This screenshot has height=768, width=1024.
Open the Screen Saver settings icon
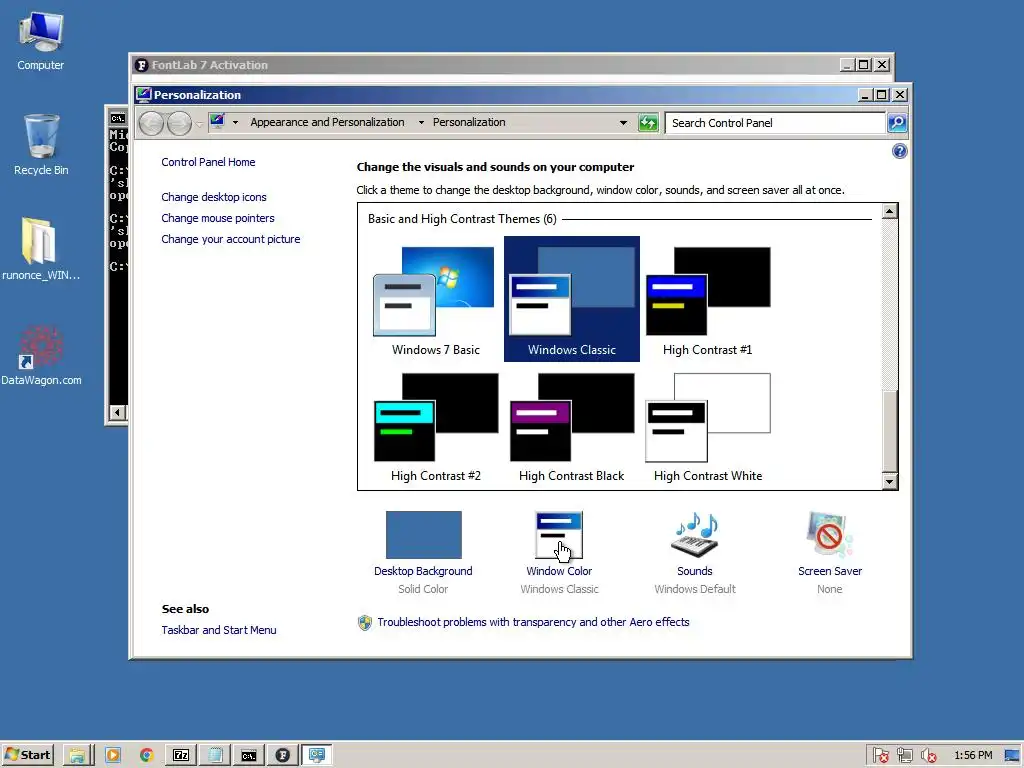tap(829, 552)
